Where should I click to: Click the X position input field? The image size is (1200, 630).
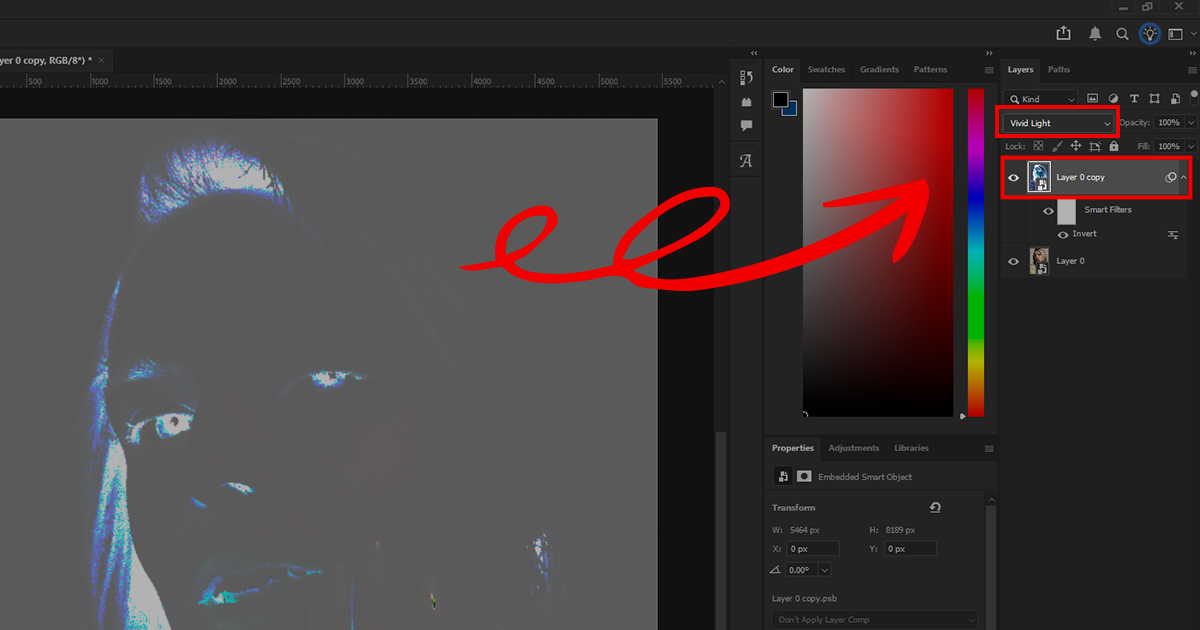(813, 549)
